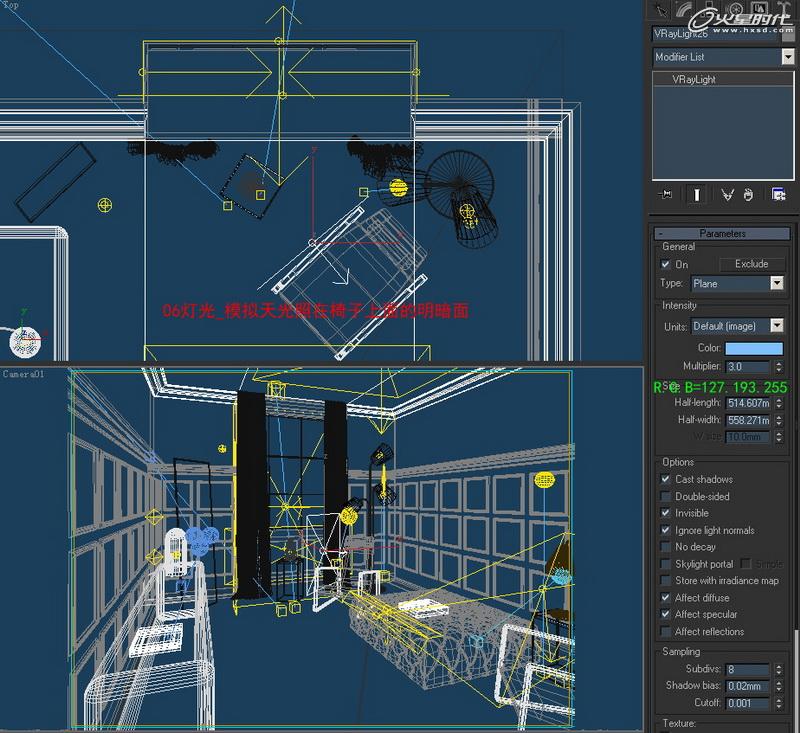Click the Exclude button
The image size is (800, 733).
click(x=752, y=264)
